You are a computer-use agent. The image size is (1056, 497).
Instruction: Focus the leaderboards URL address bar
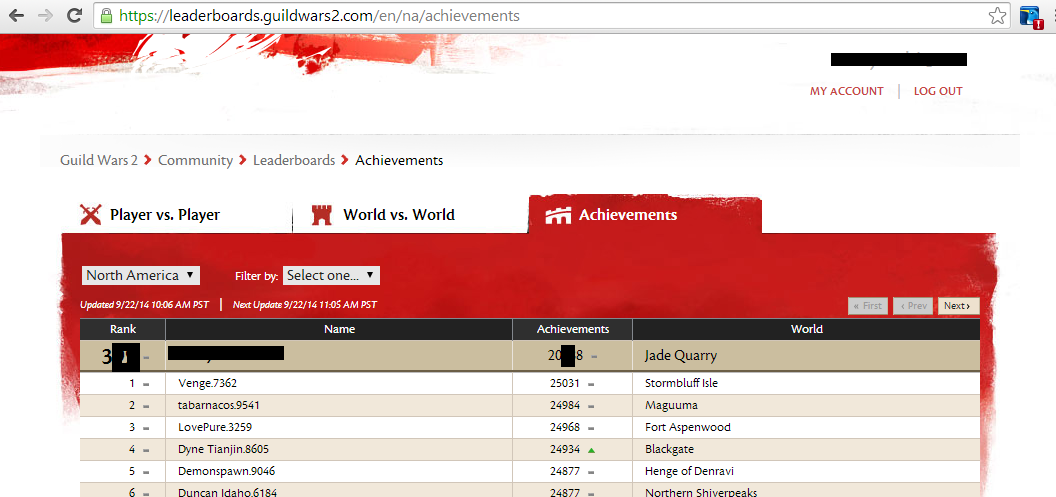click(552, 15)
